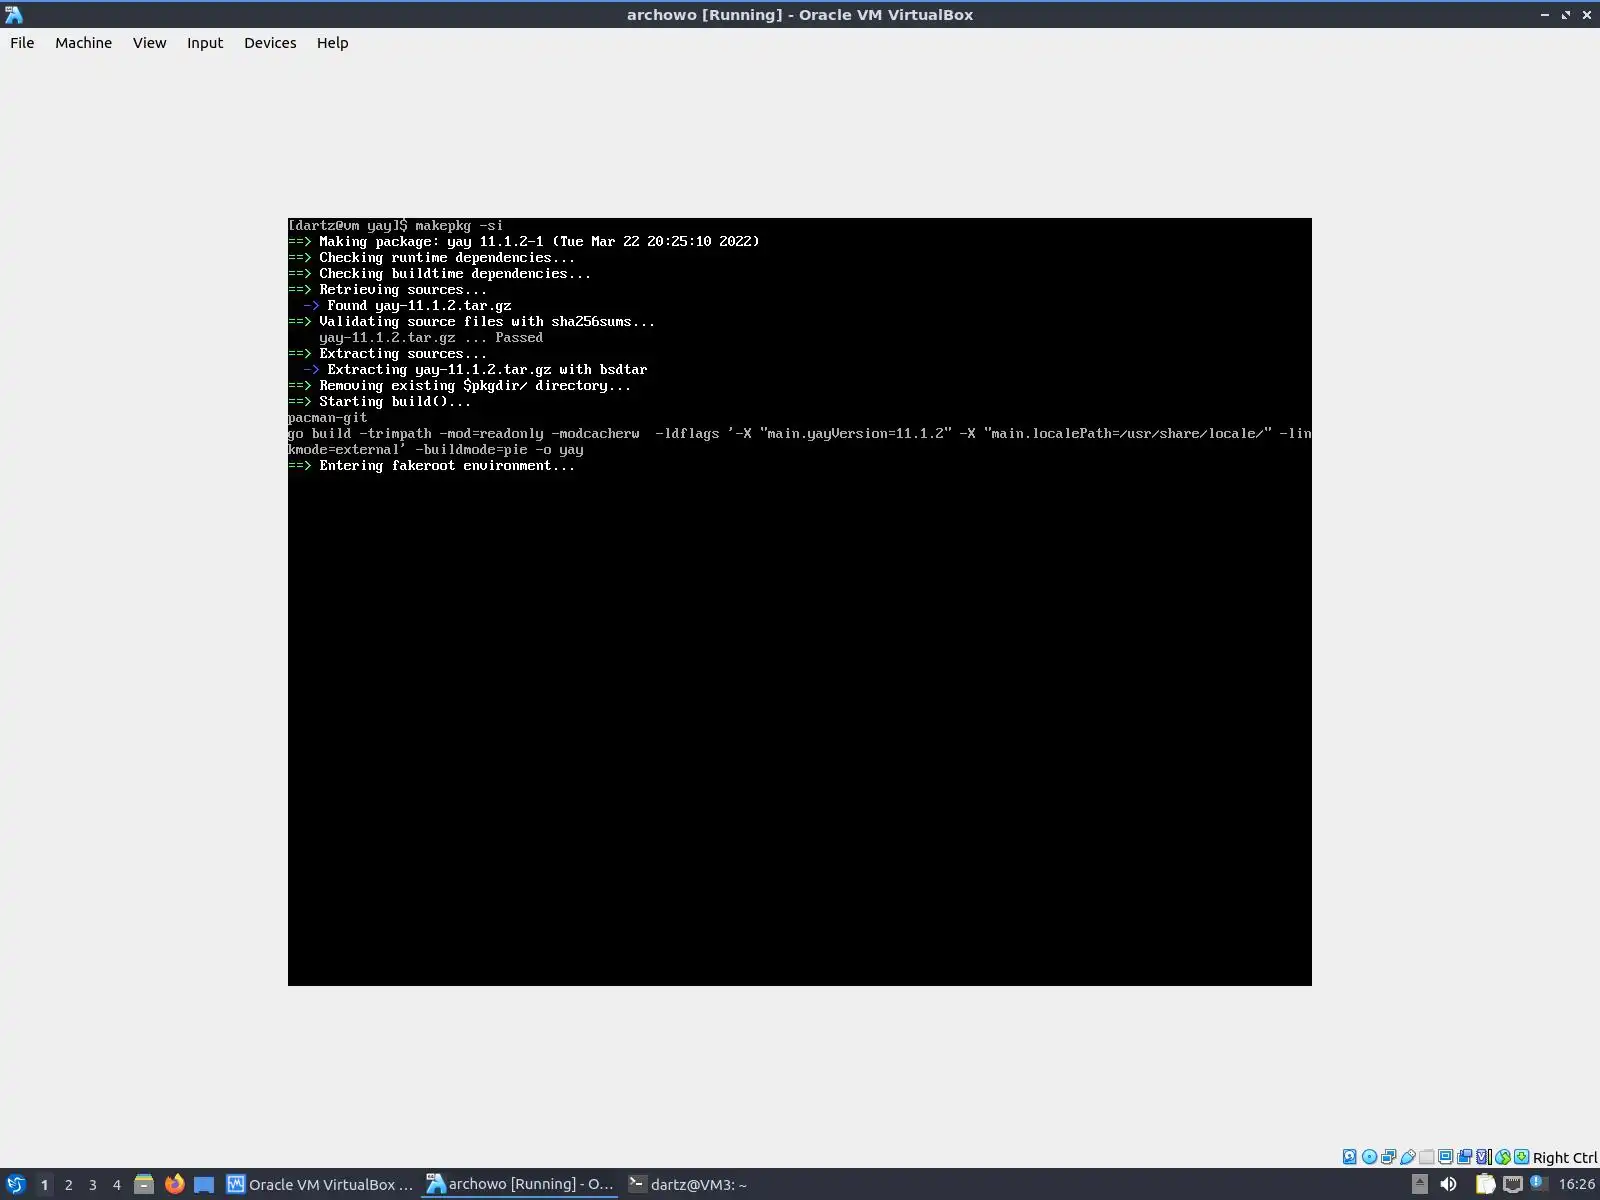Open the volume control tray icon

pyautogui.click(x=1448, y=1185)
